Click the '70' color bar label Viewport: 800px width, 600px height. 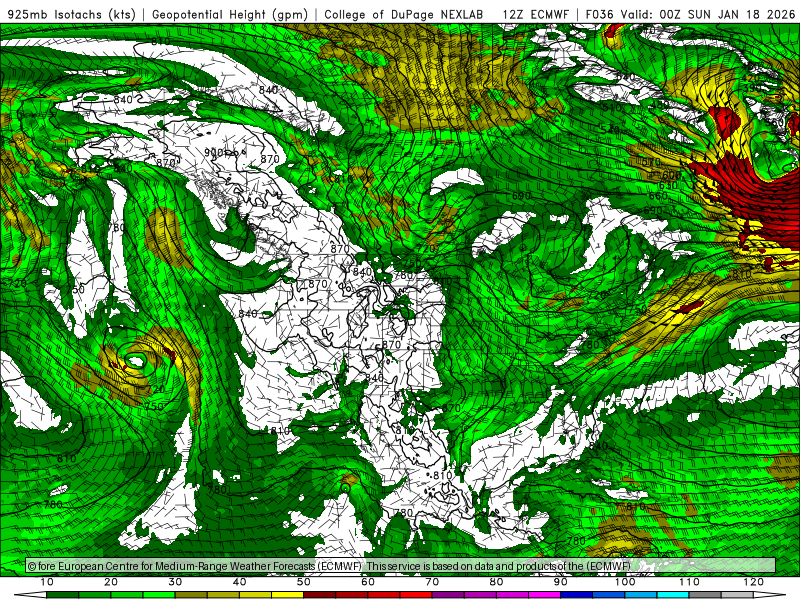tap(432, 582)
